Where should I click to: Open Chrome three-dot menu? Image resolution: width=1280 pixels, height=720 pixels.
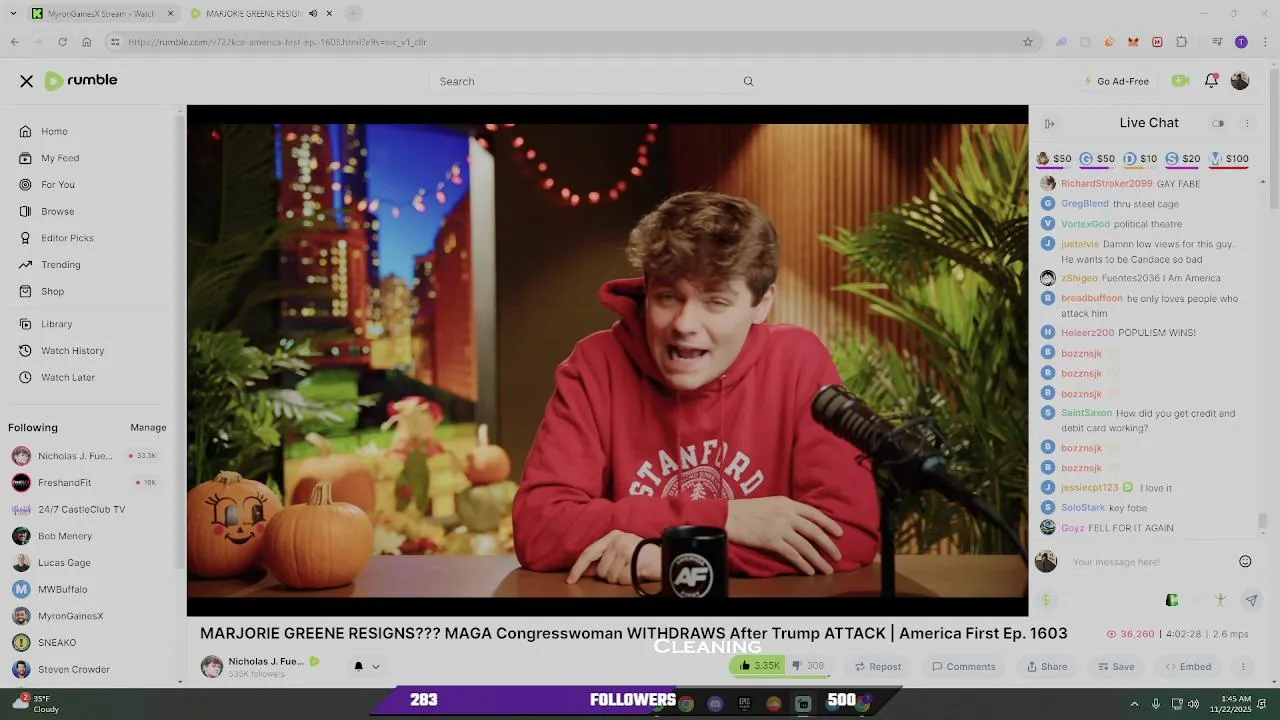click(1265, 42)
